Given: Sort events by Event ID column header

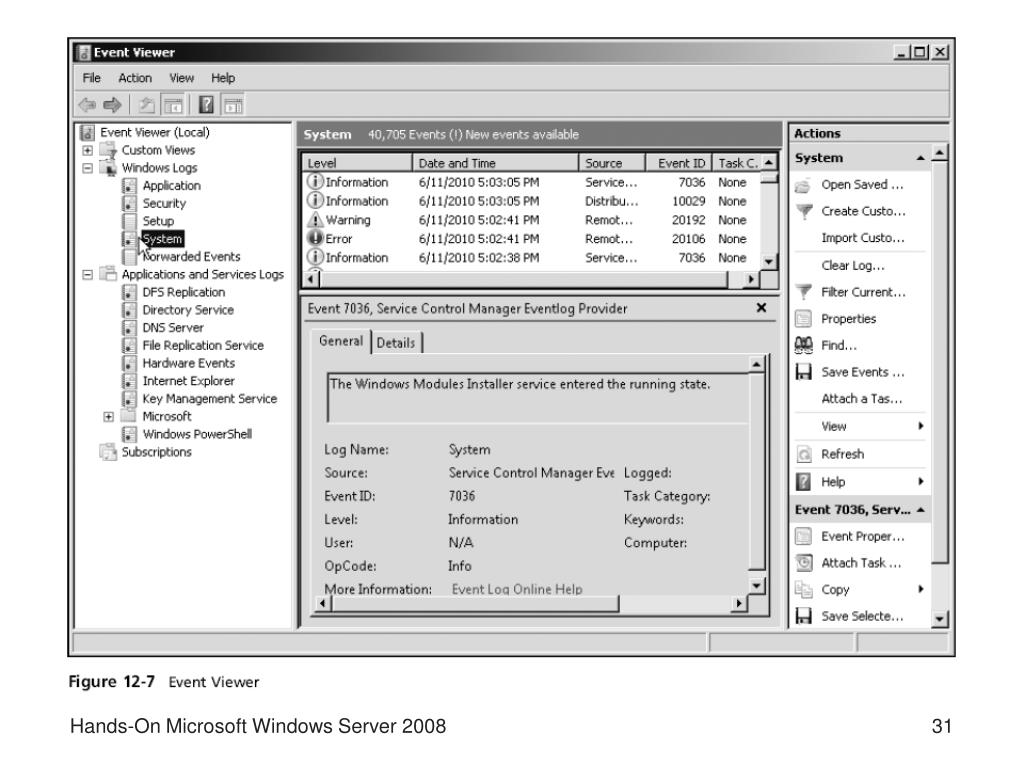Looking at the screenshot, I should 679,163.
